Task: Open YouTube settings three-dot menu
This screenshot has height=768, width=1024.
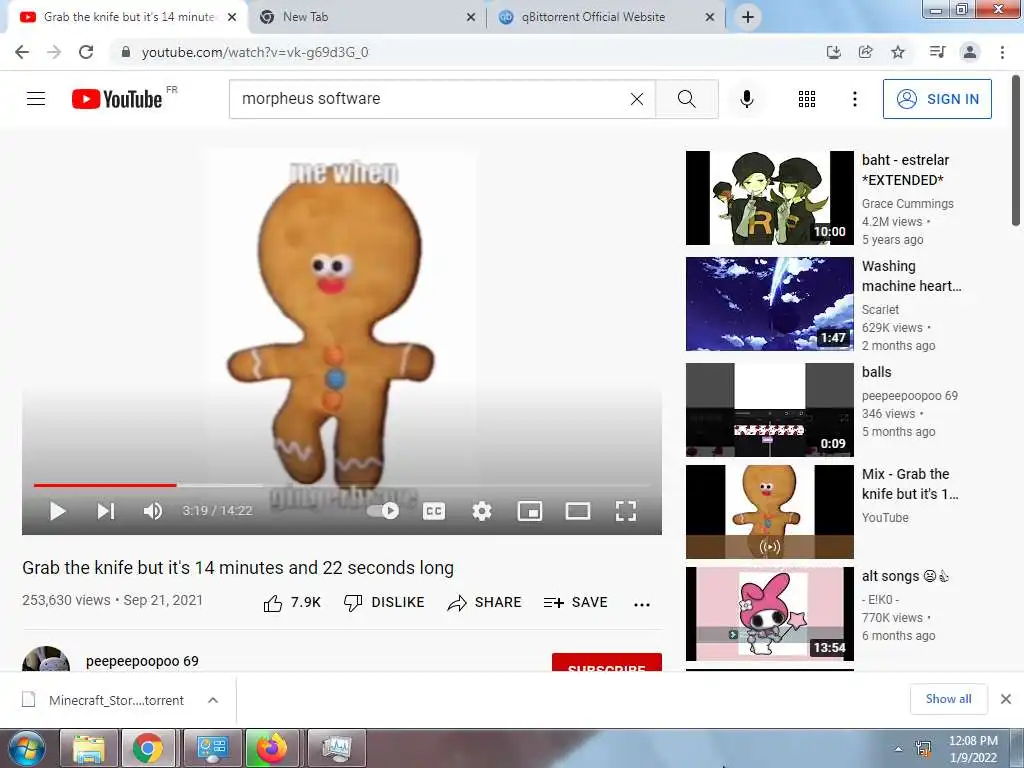Action: pyautogui.click(x=854, y=99)
